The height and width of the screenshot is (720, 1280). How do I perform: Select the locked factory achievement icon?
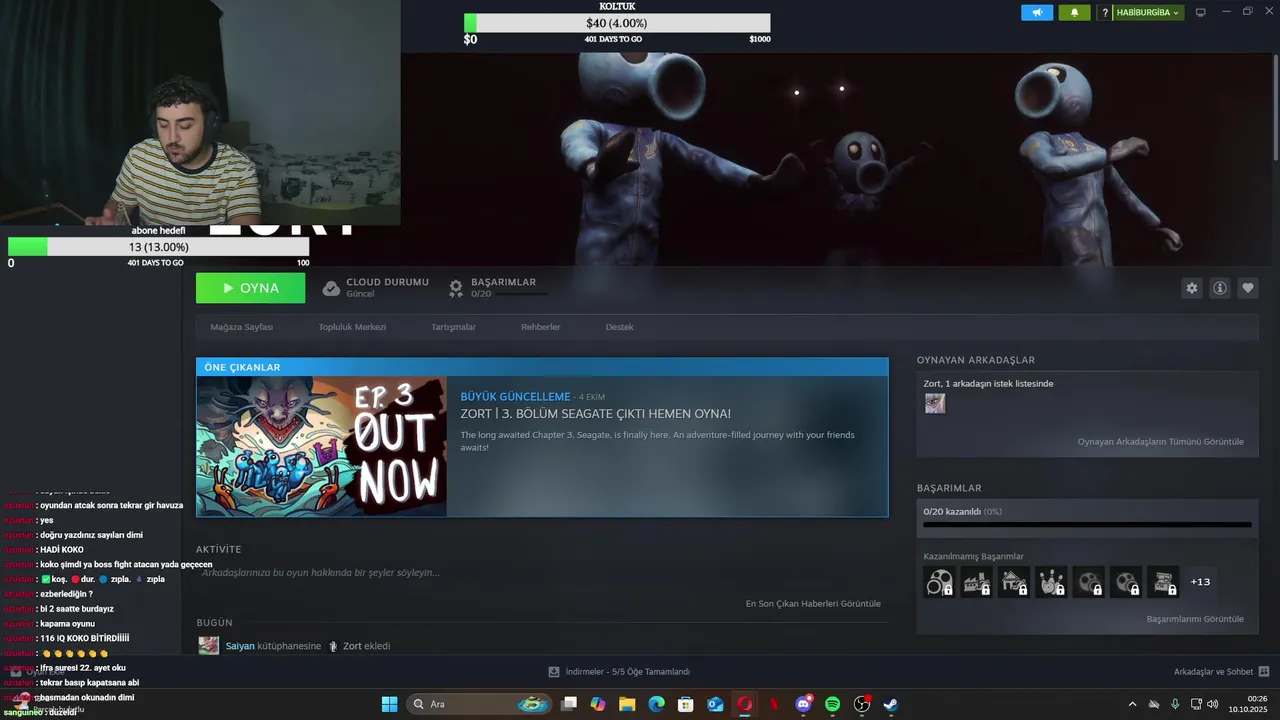pos(977,581)
